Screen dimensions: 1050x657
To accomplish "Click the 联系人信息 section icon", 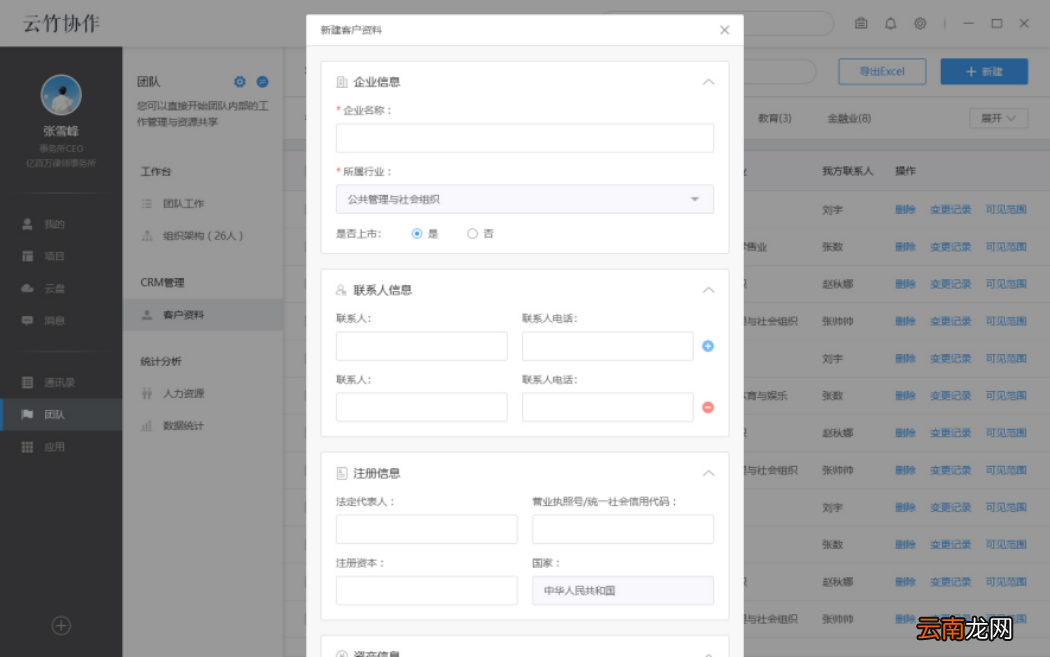I will pos(341,290).
